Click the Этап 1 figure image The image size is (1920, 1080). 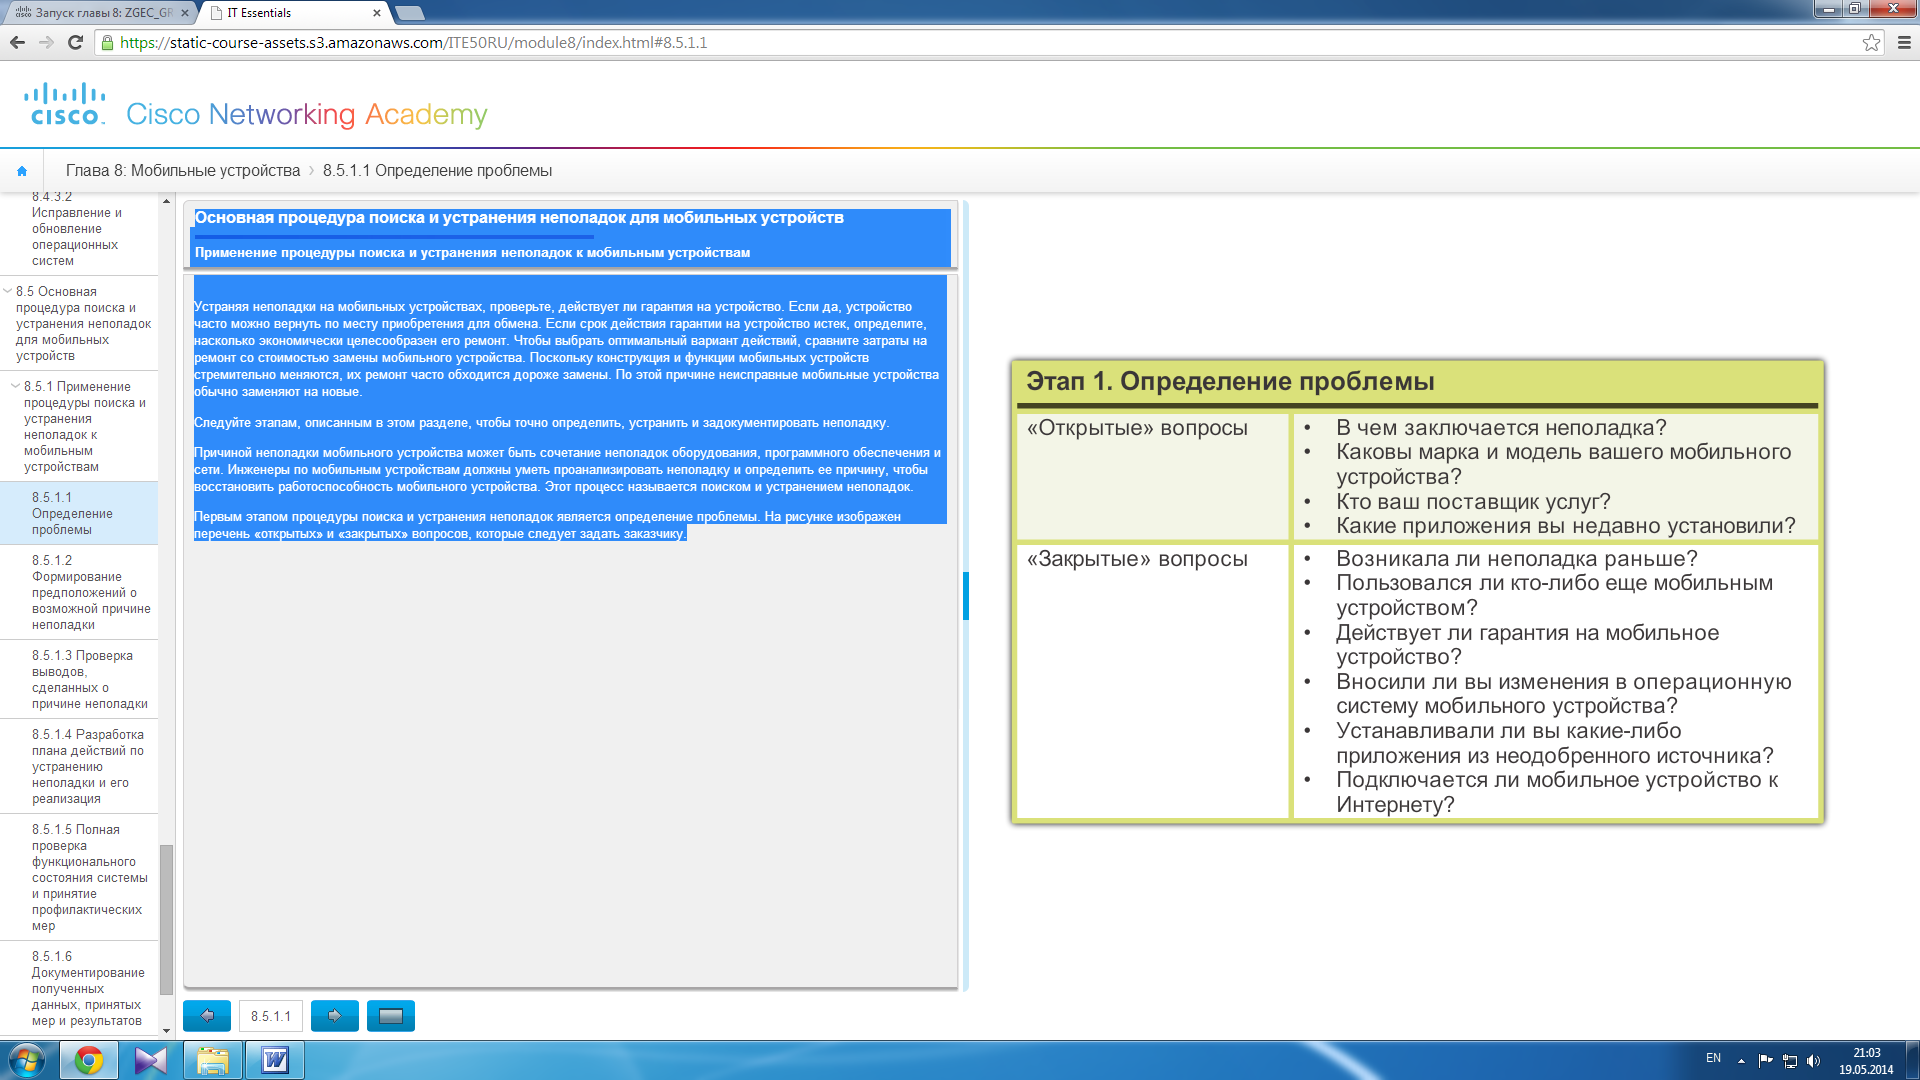click(1417, 592)
